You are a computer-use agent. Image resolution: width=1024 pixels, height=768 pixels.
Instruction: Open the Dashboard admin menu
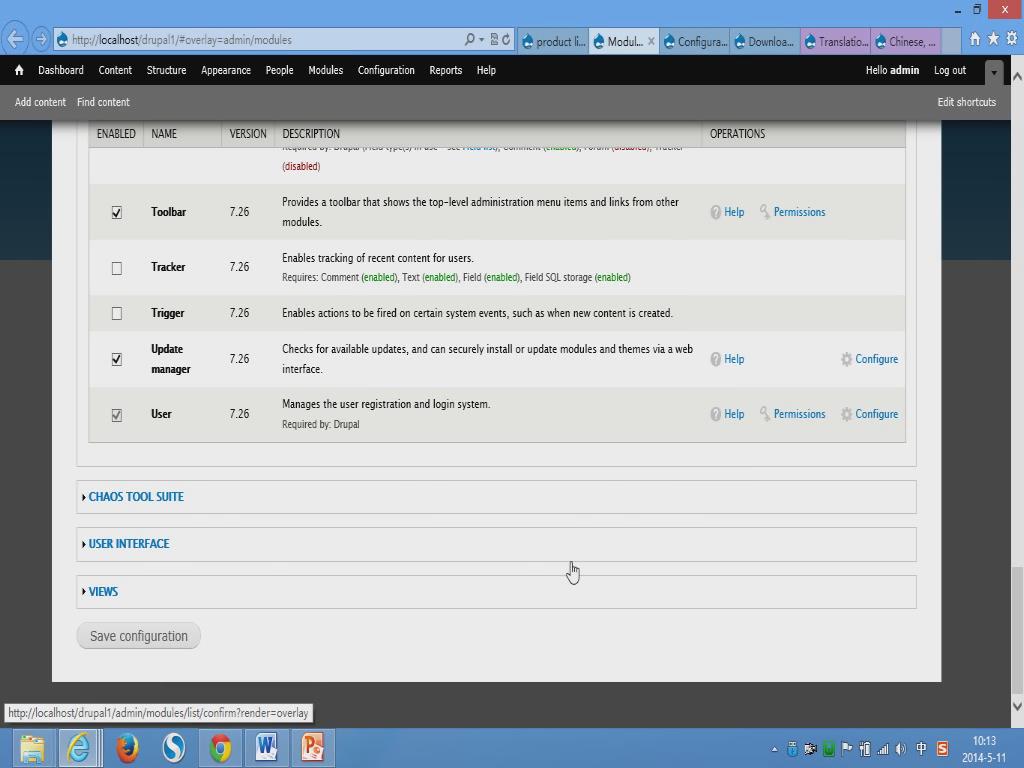click(61, 70)
